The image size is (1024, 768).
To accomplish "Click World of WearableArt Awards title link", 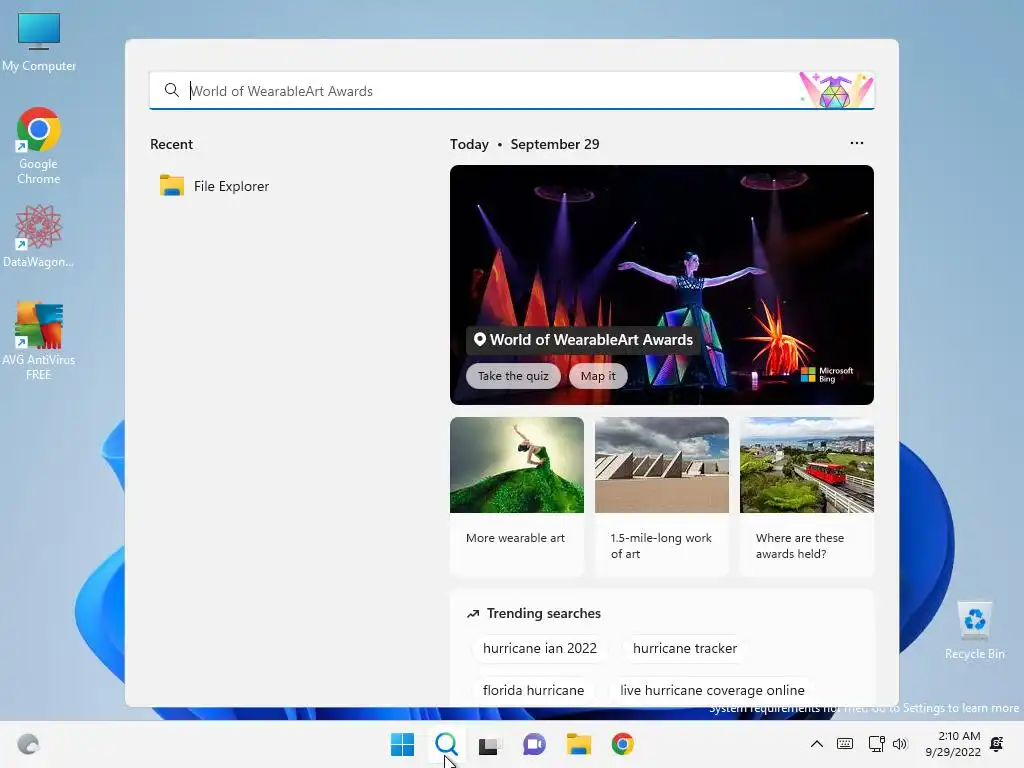I will pyautogui.click(x=583, y=340).
